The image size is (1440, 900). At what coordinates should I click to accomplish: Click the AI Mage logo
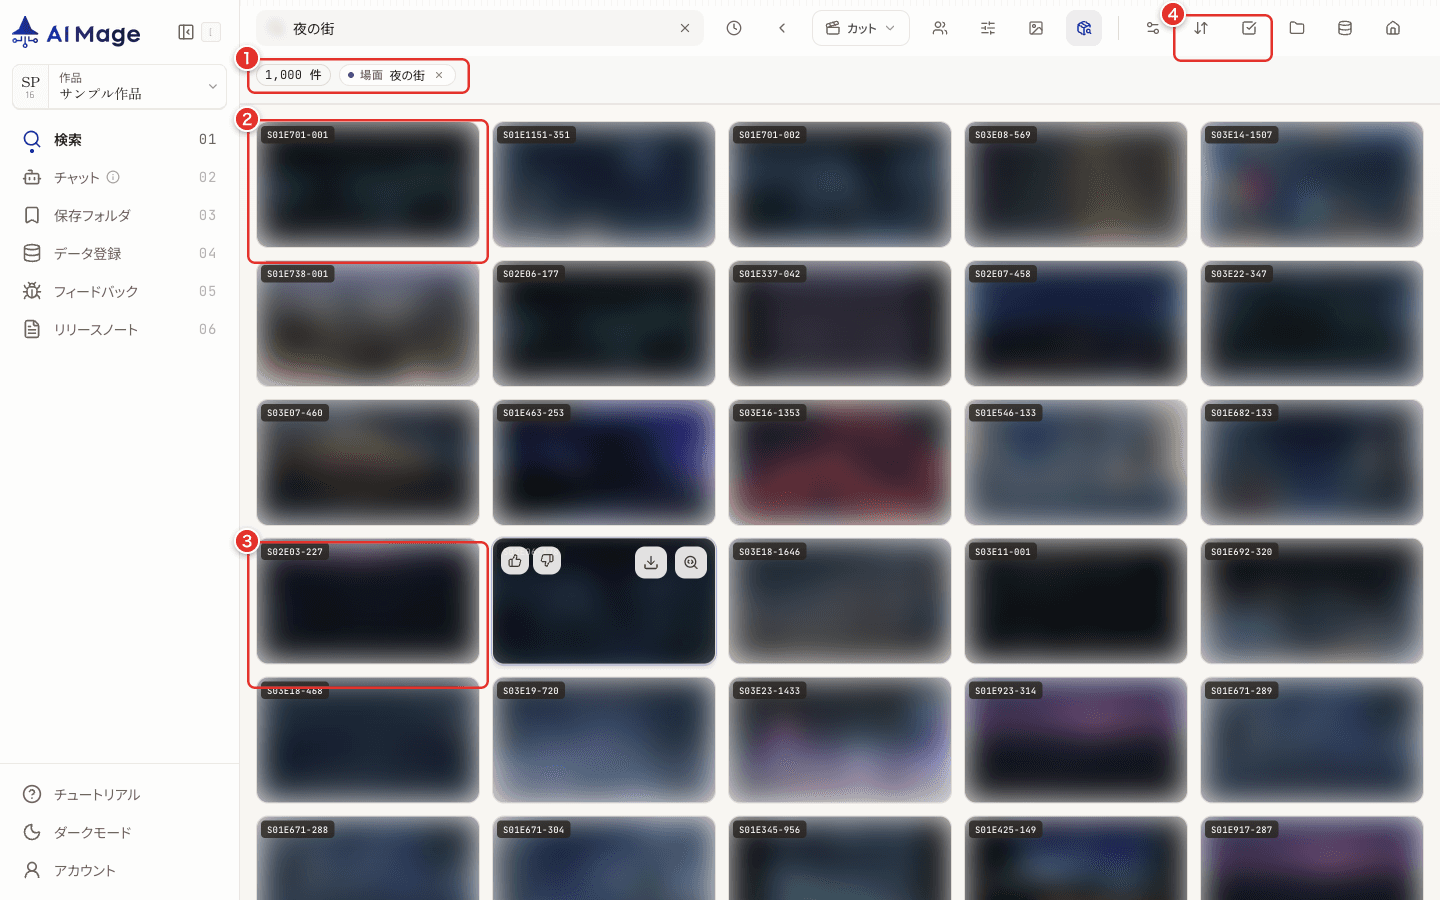tap(76, 33)
